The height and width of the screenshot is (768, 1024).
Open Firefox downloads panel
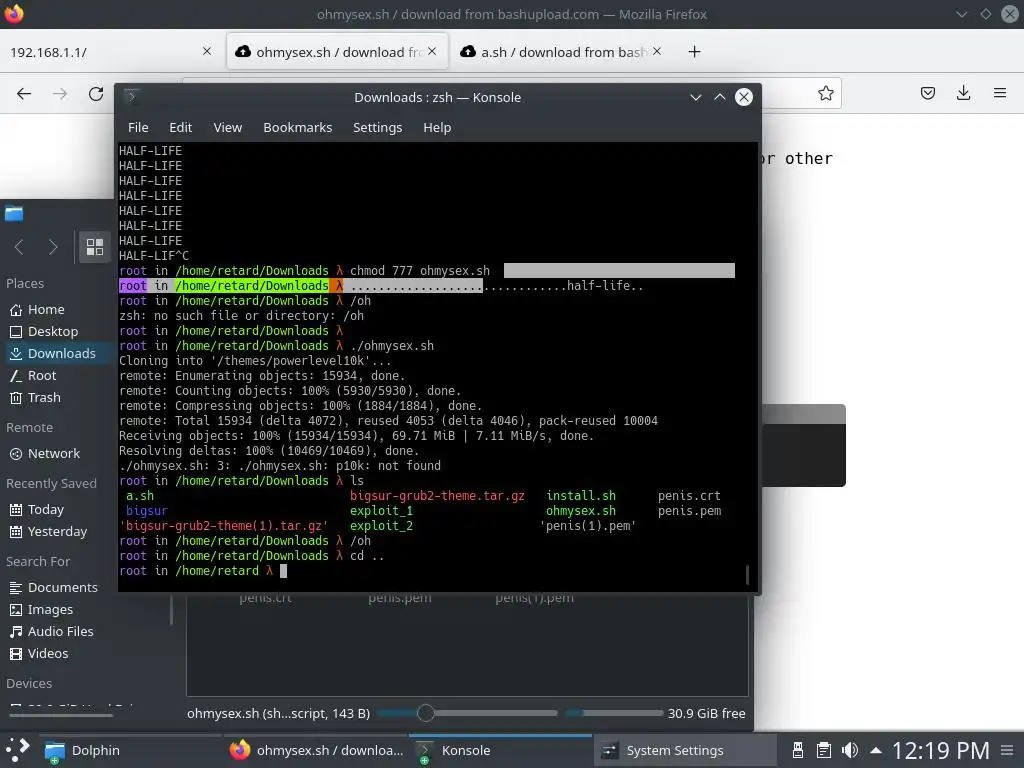[963, 93]
